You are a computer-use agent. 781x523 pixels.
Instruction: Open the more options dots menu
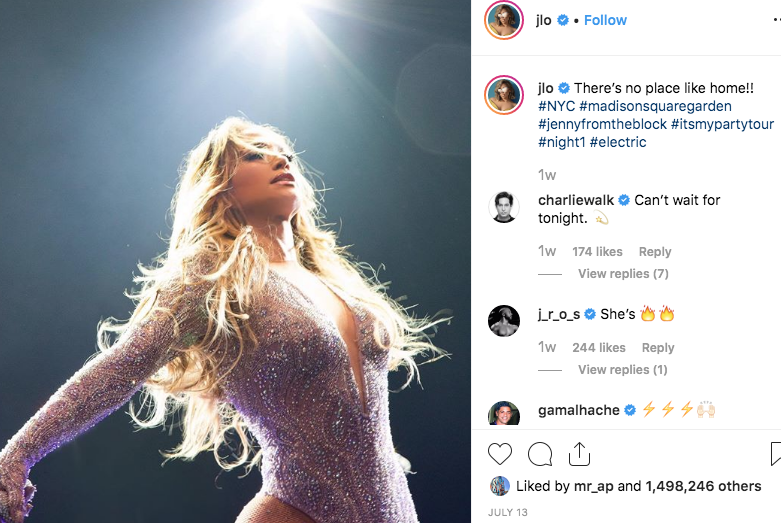click(777, 20)
